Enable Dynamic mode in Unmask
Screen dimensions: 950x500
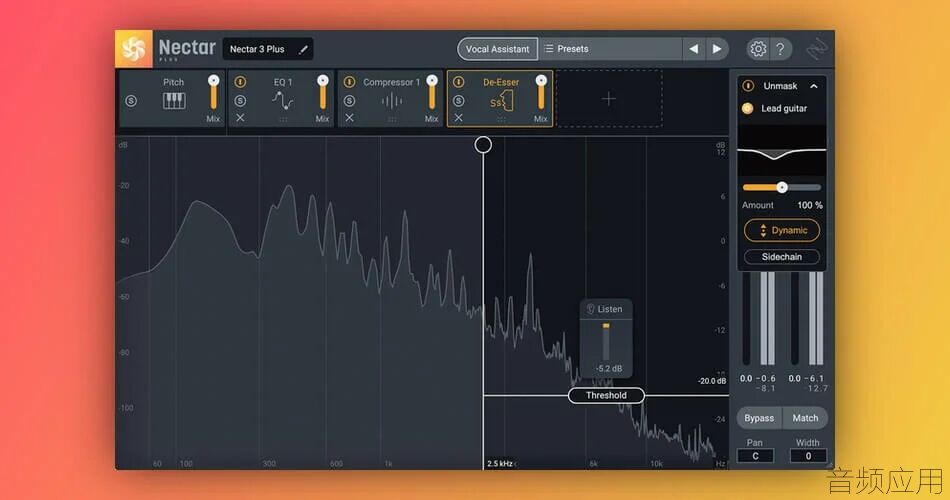(782, 230)
